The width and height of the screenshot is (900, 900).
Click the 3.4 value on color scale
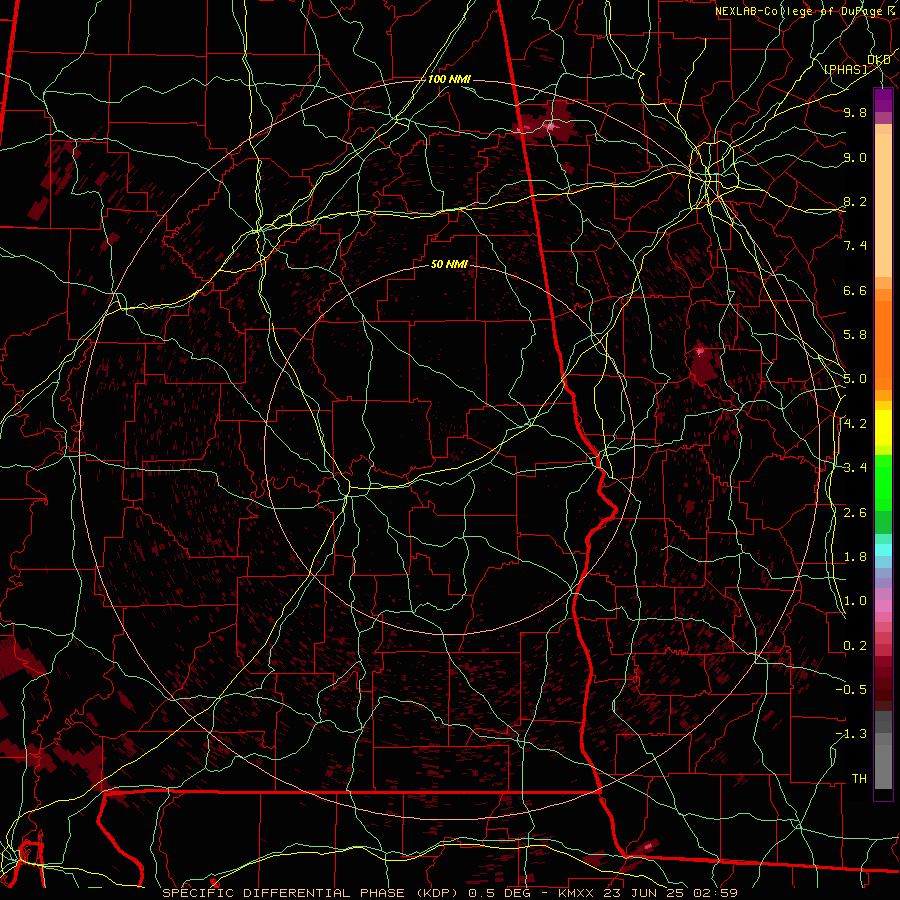coord(855,468)
